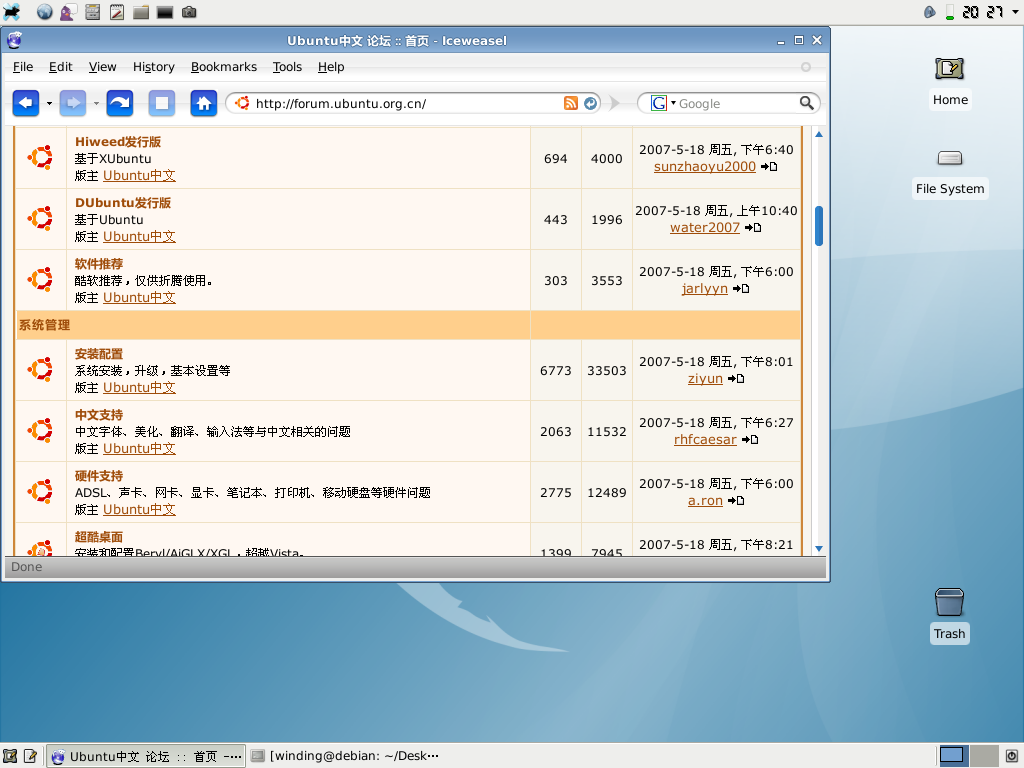Open the 硬件支持 forum link
The image size is (1024, 768).
(x=99, y=476)
